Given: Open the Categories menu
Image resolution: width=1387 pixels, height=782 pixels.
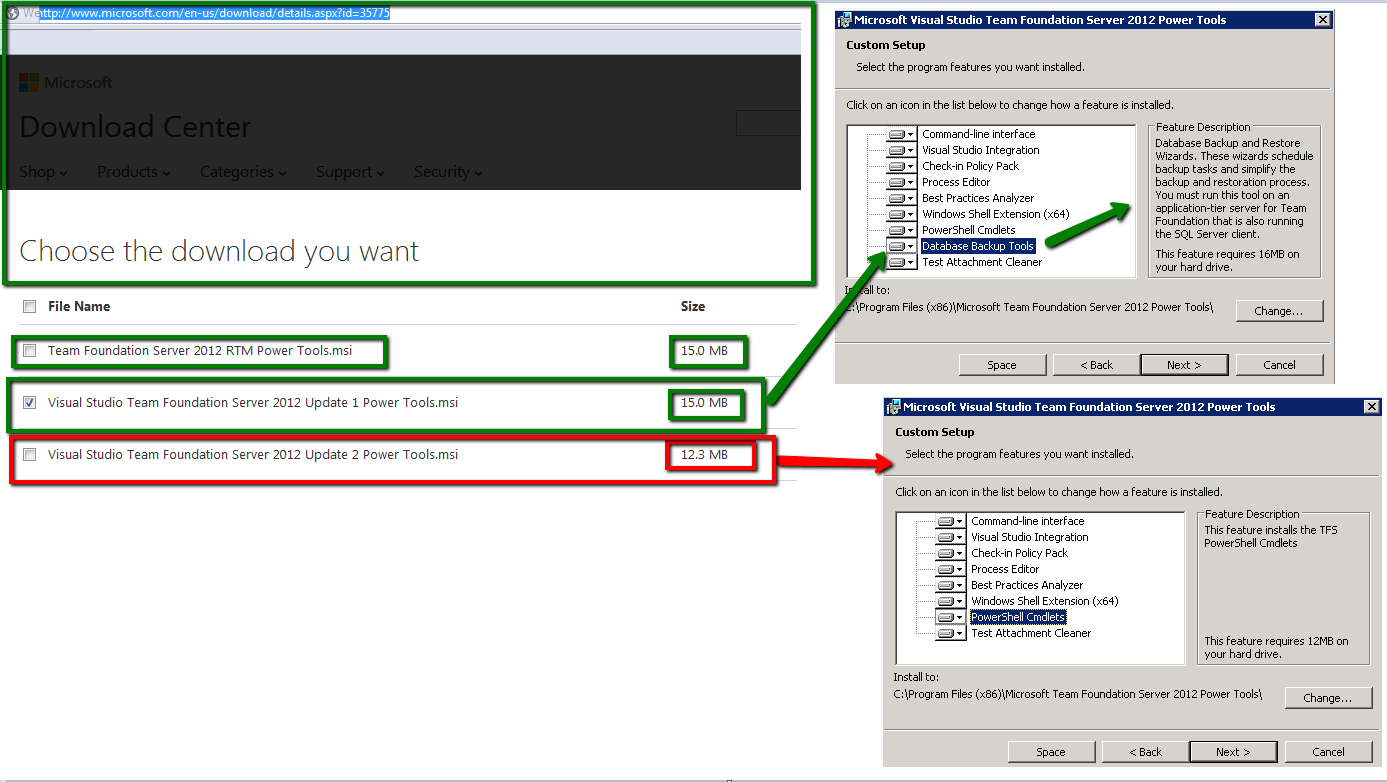Looking at the screenshot, I should [x=243, y=172].
